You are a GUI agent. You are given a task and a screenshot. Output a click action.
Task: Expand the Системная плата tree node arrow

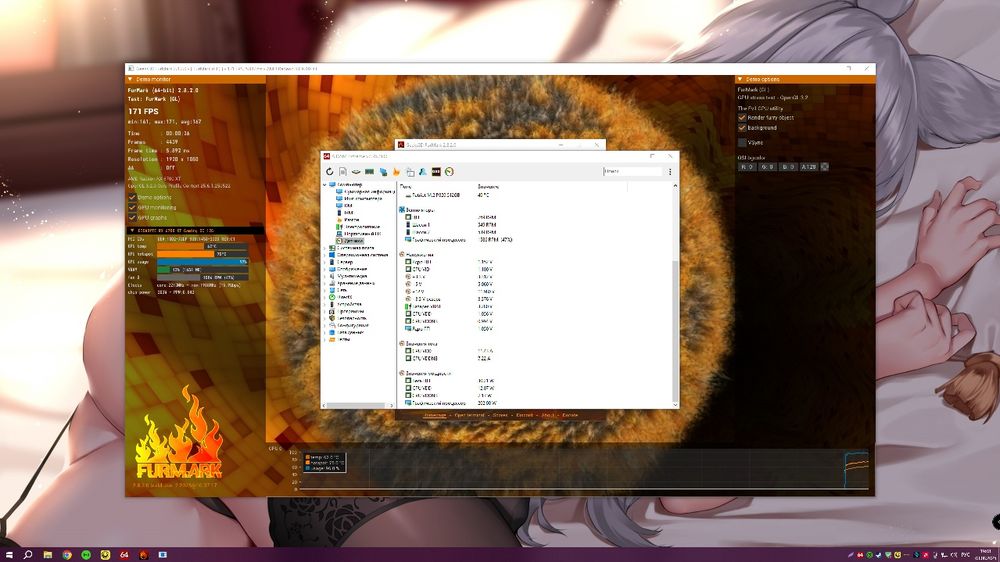coord(325,248)
